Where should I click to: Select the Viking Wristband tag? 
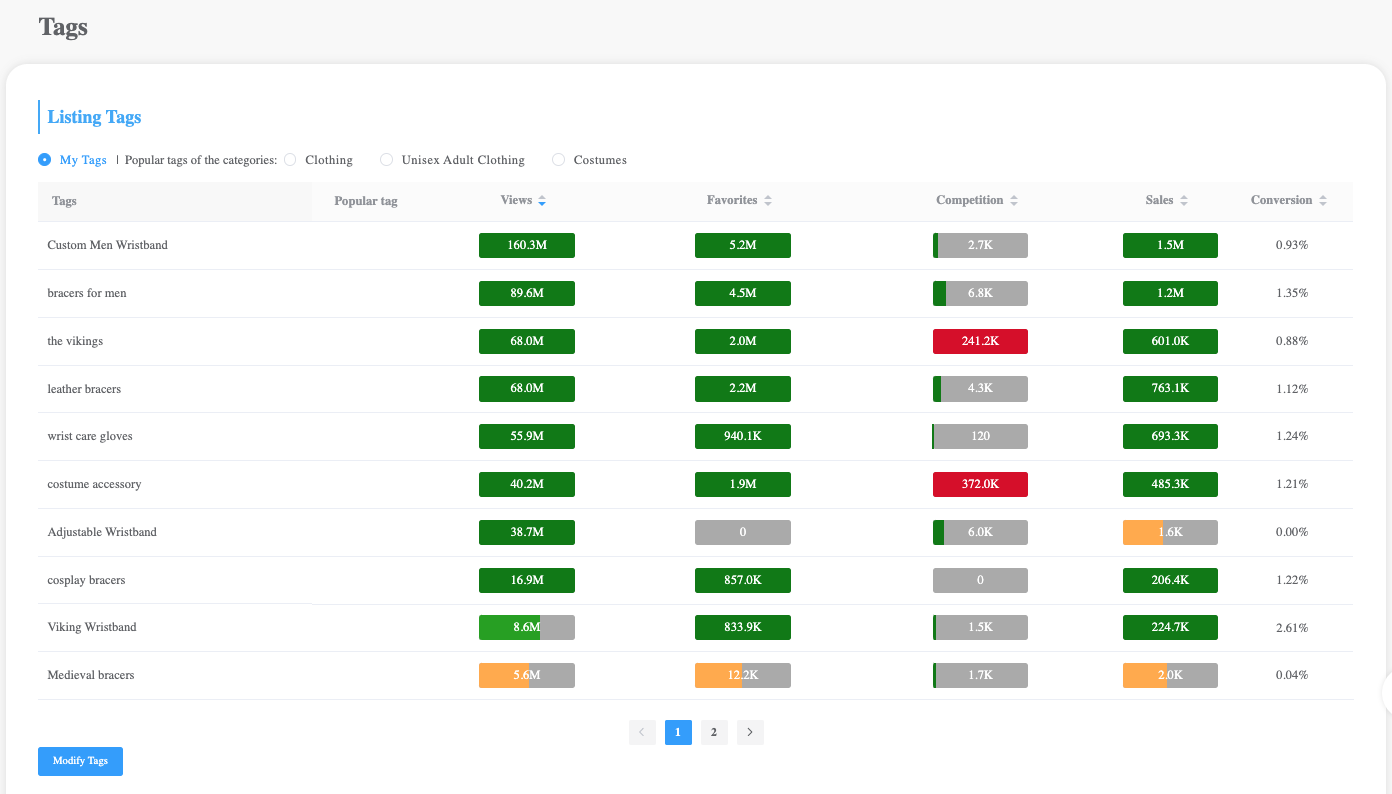[x=92, y=628]
